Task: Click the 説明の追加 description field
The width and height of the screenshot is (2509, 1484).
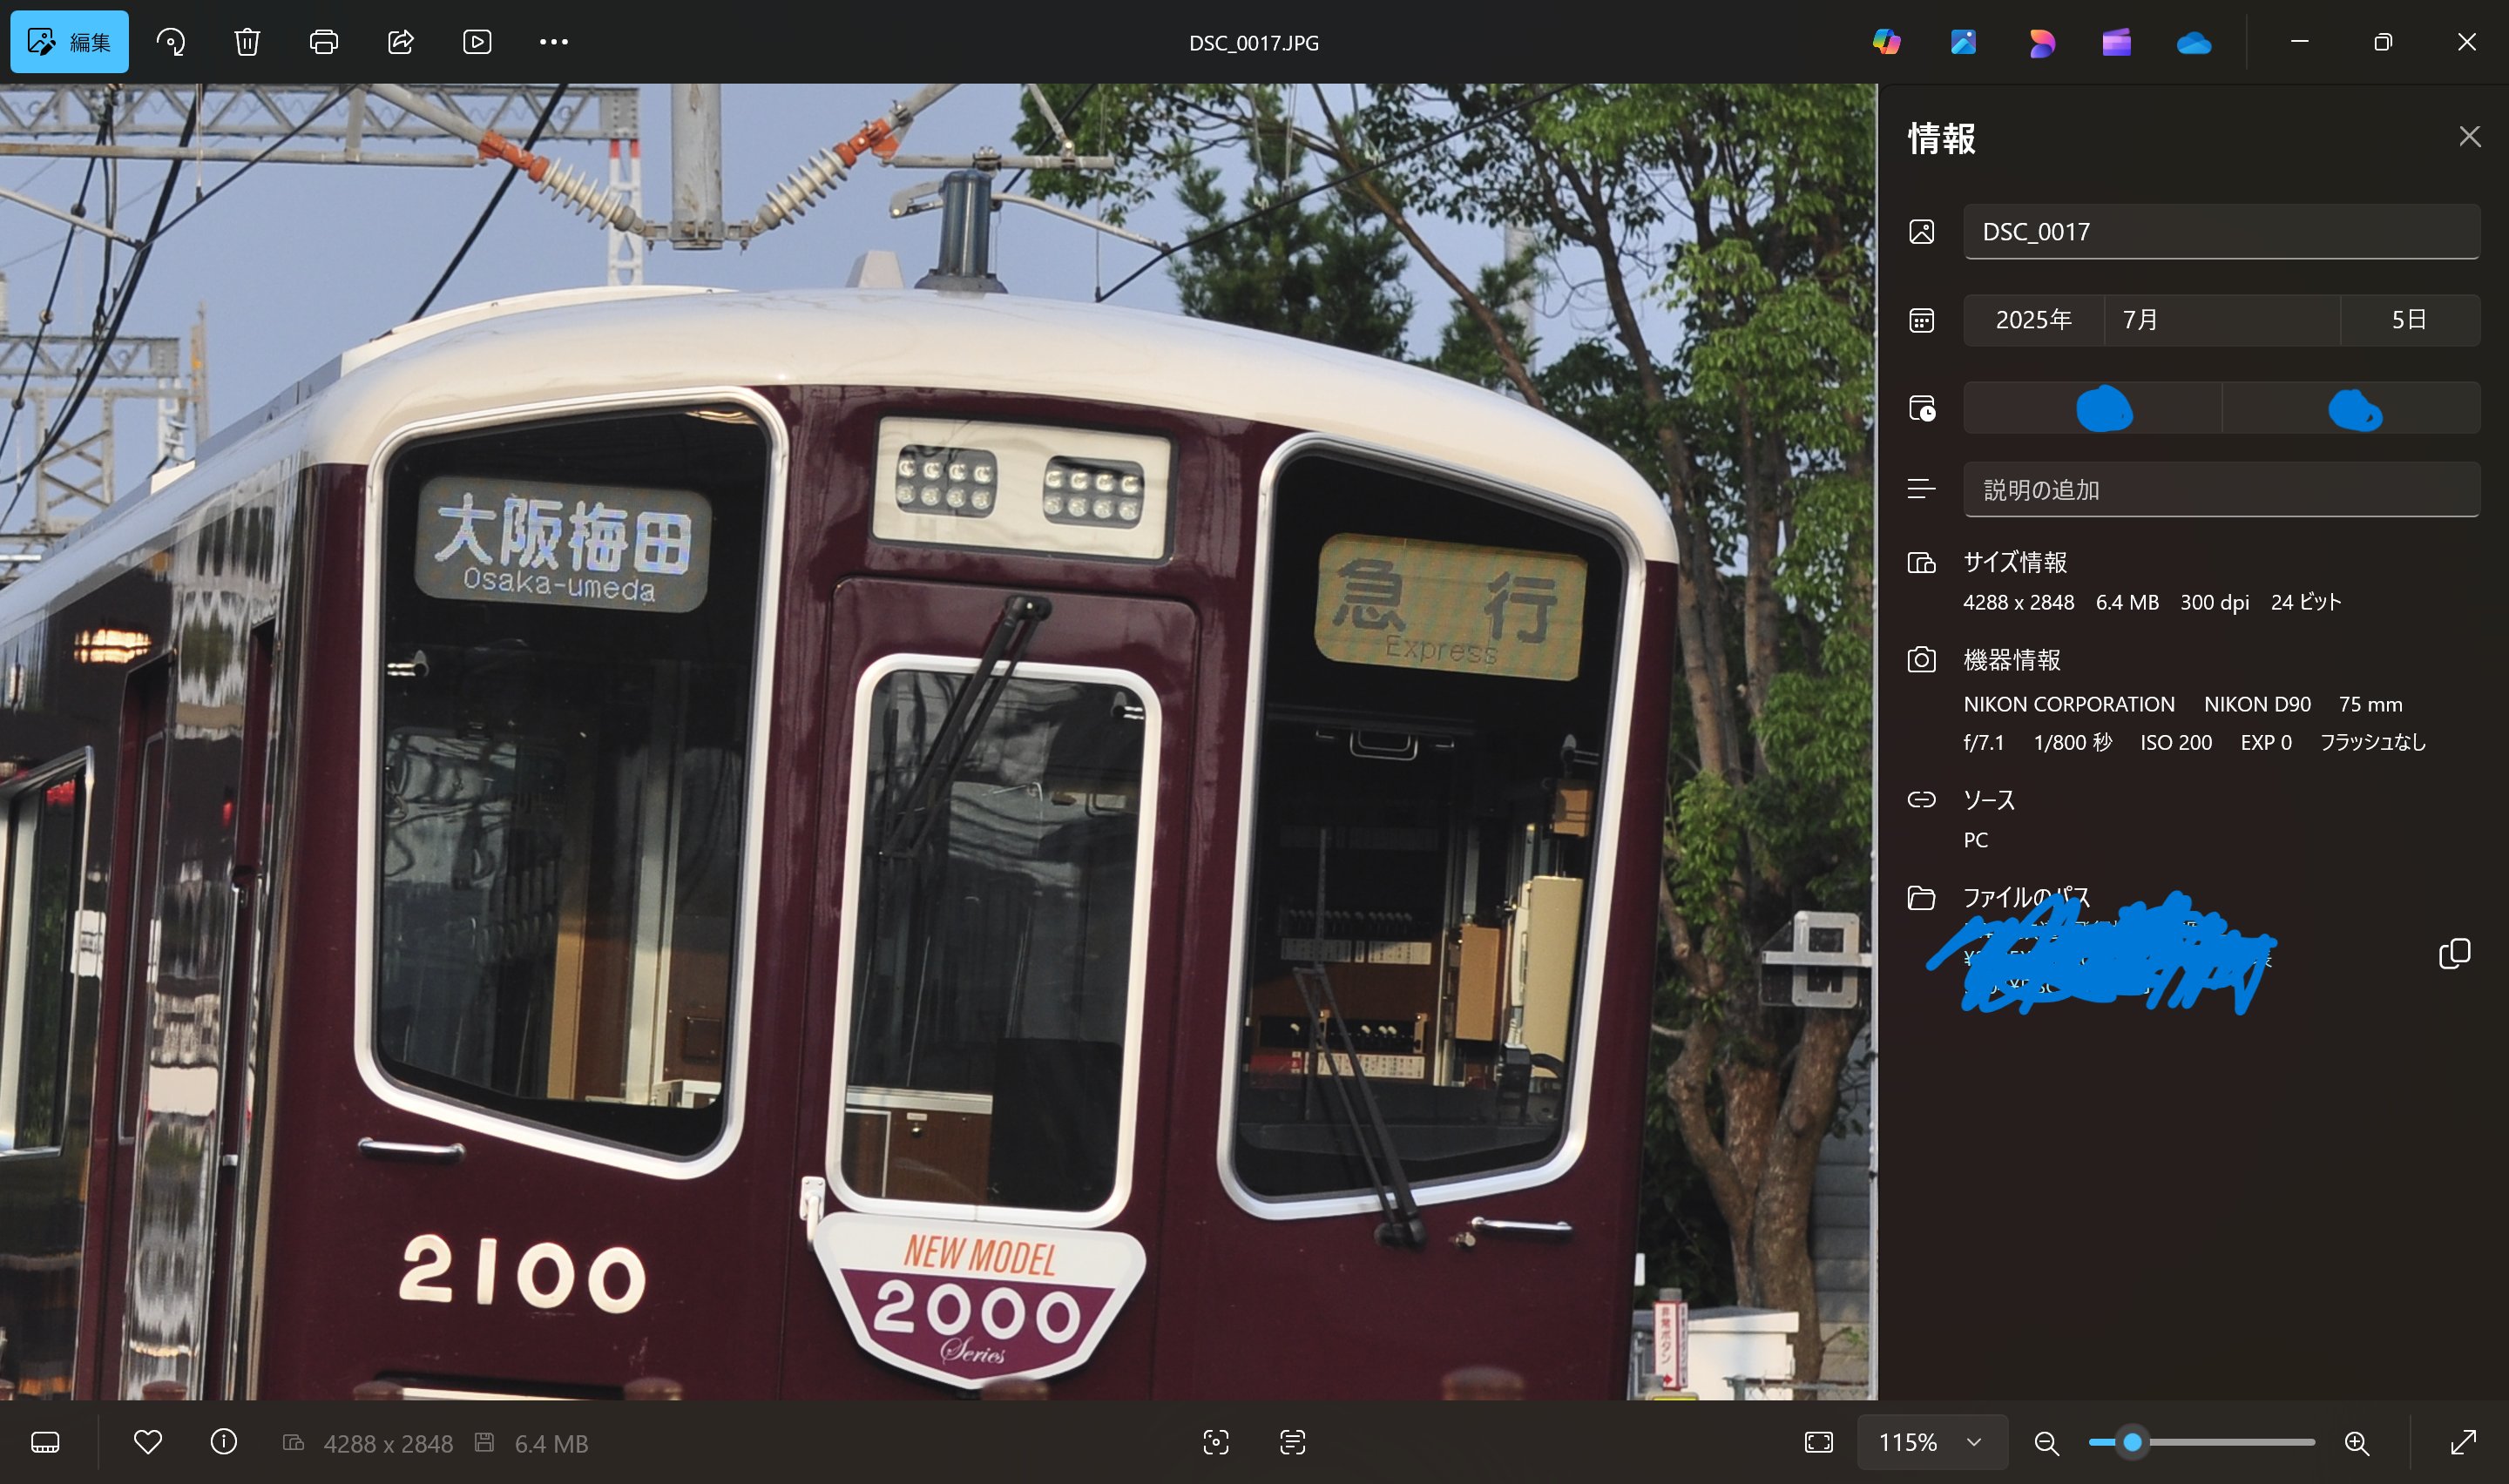Action: click(2221, 490)
